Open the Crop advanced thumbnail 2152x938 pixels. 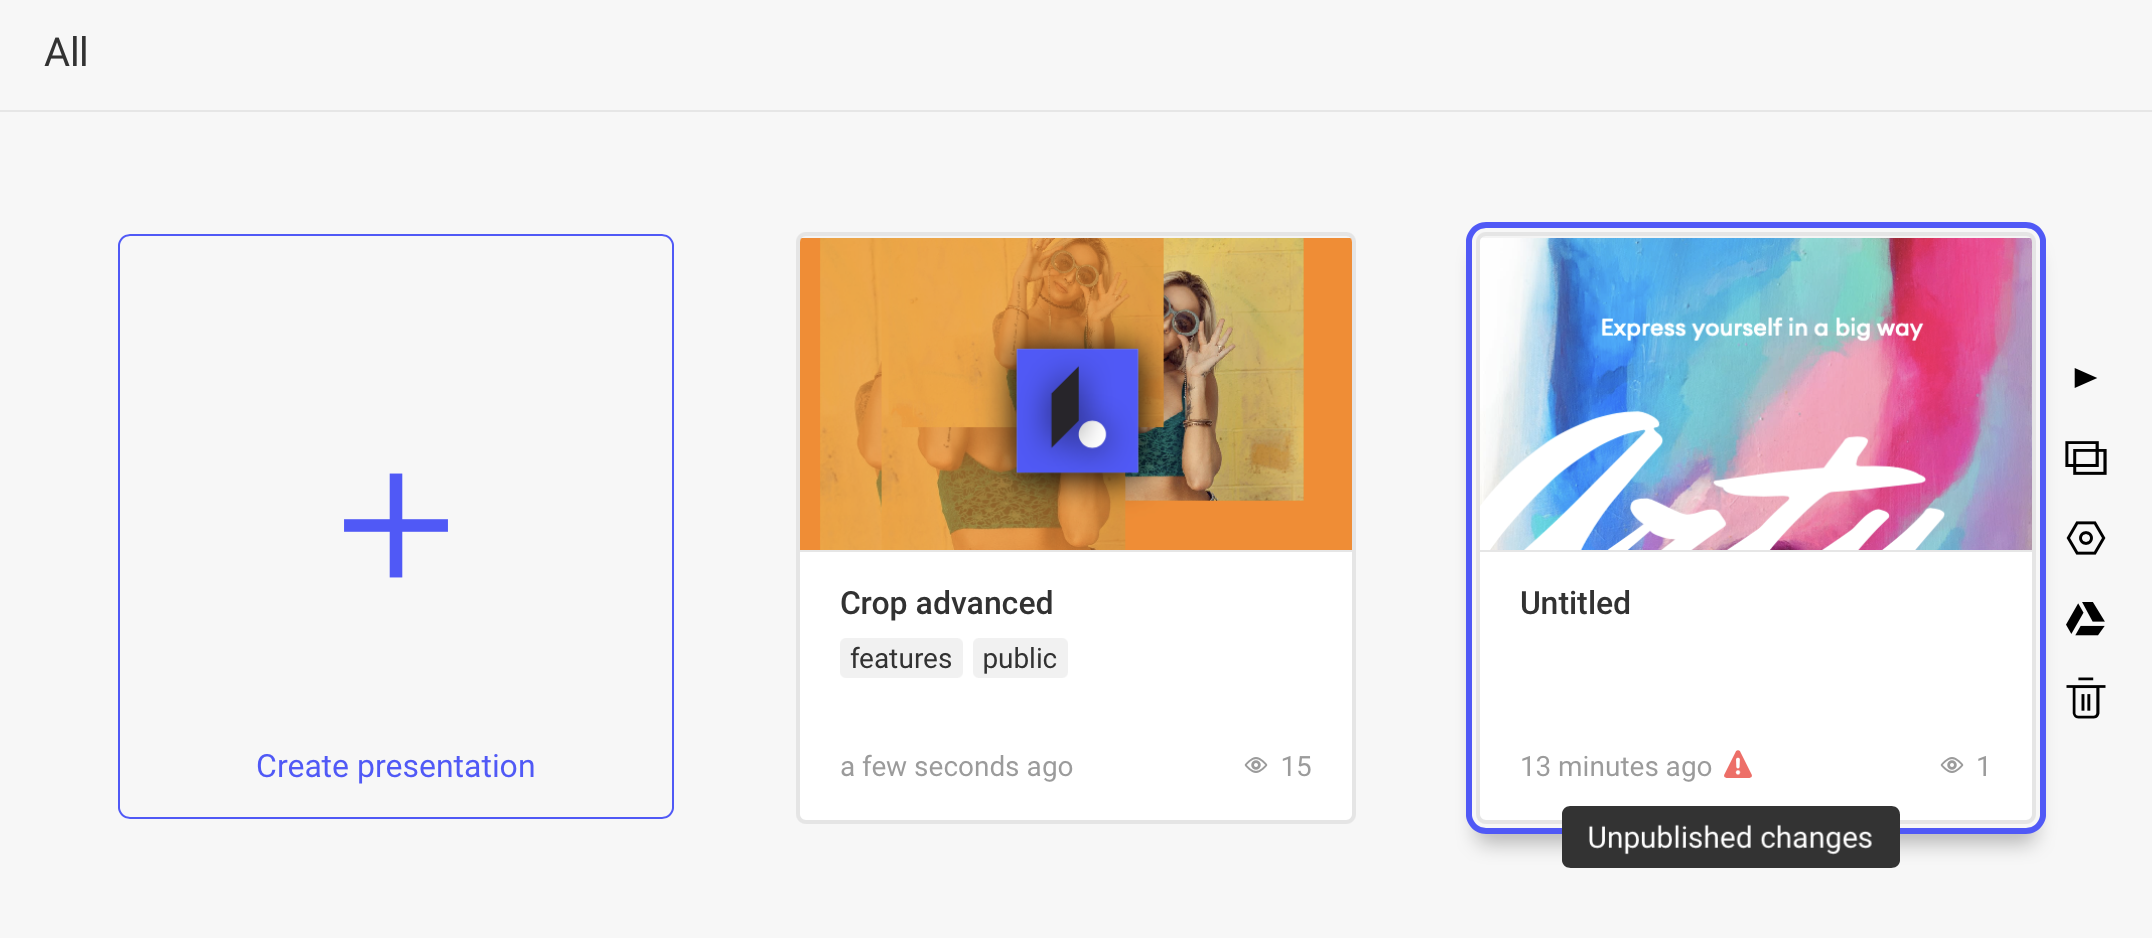(x=1076, y=394)
